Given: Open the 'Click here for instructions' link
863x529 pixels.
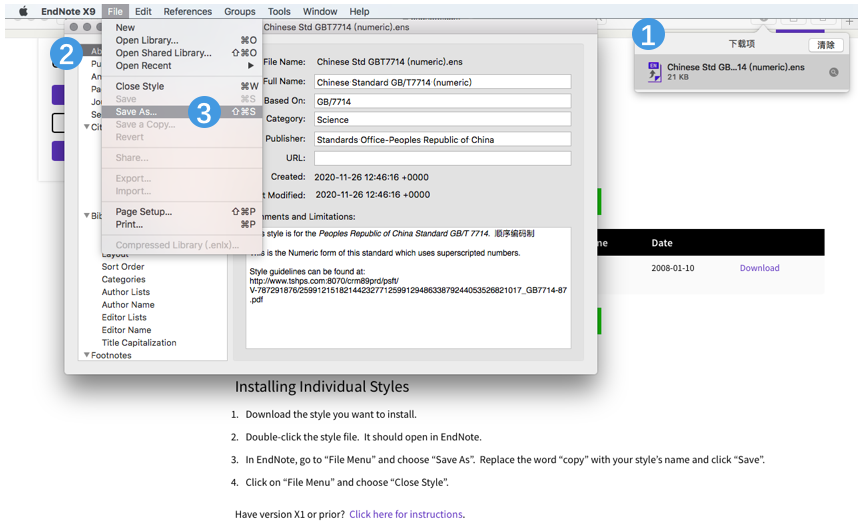Looking at the screenshot, I should pos(405,514).
